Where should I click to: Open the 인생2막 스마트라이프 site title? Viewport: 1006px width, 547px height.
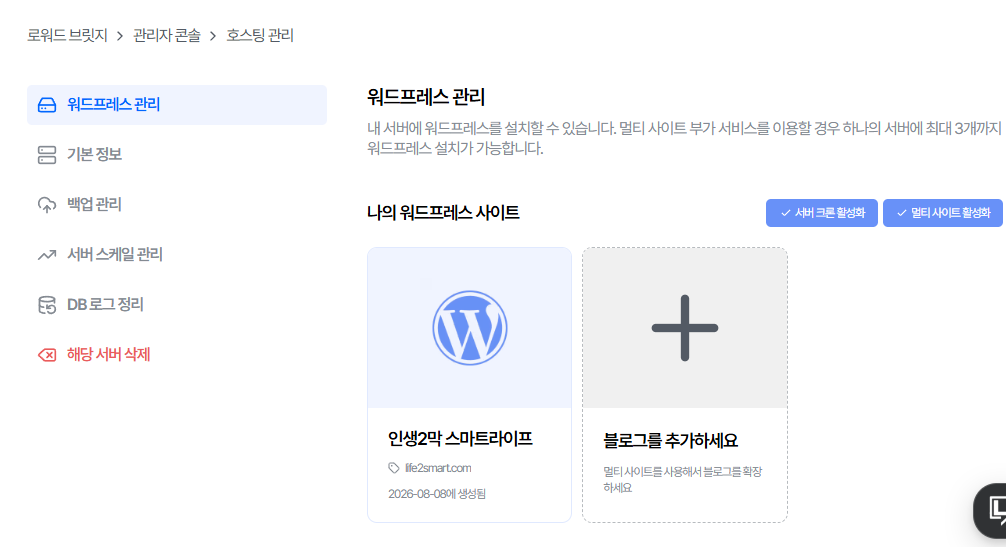pos(460,439)
